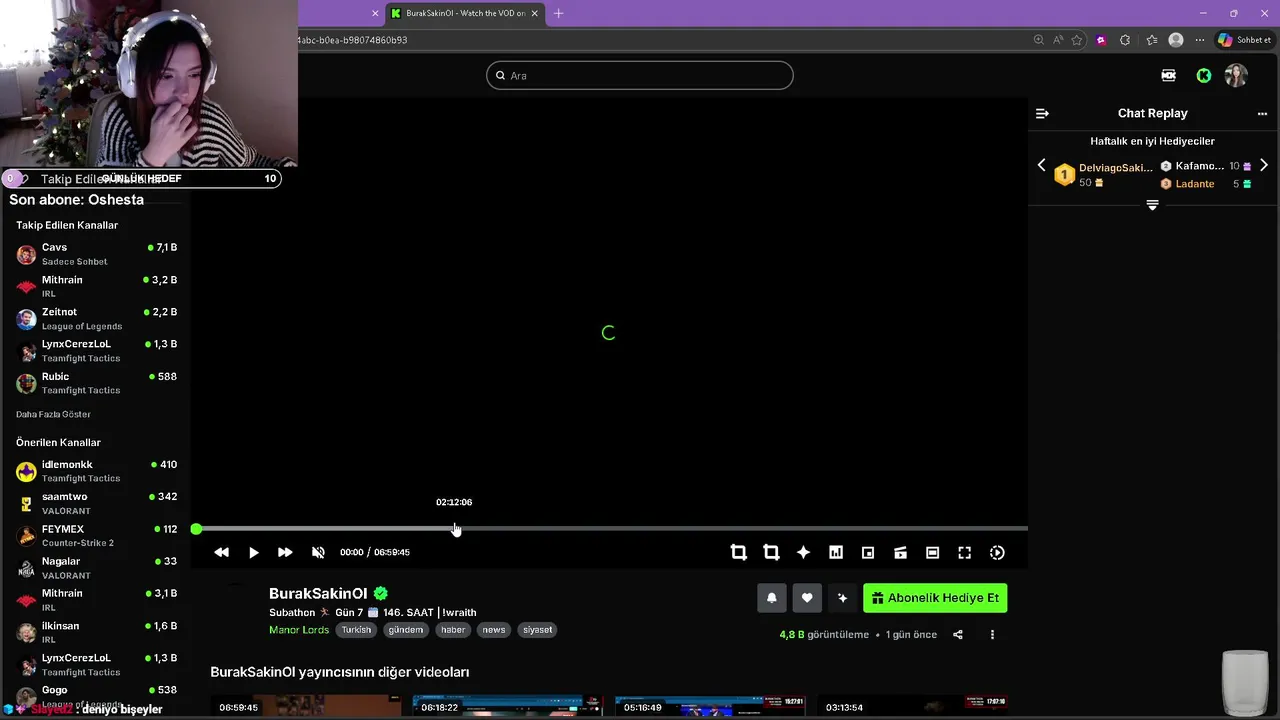
Task: Select the gündem tag
Action: click(x=406, y=630)
